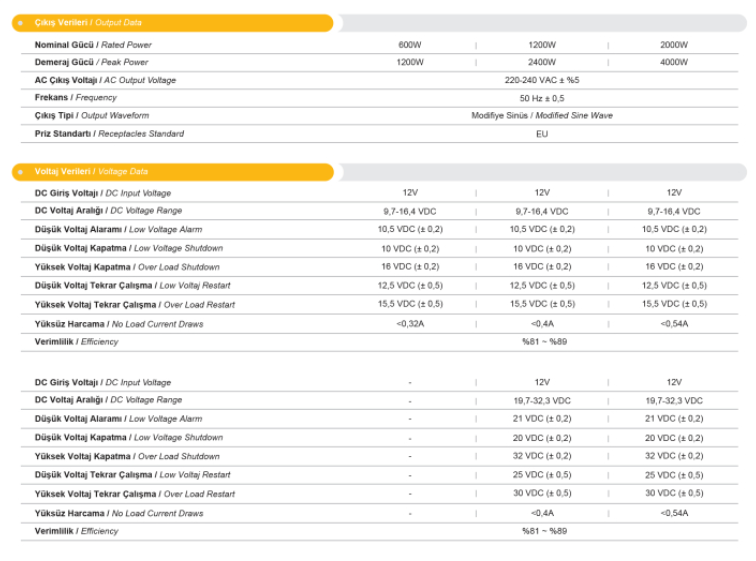This screenshot has width=756, height=561.
Task: Select the 50 Hz ± 0,5 value
Action: tap(541, 98)
